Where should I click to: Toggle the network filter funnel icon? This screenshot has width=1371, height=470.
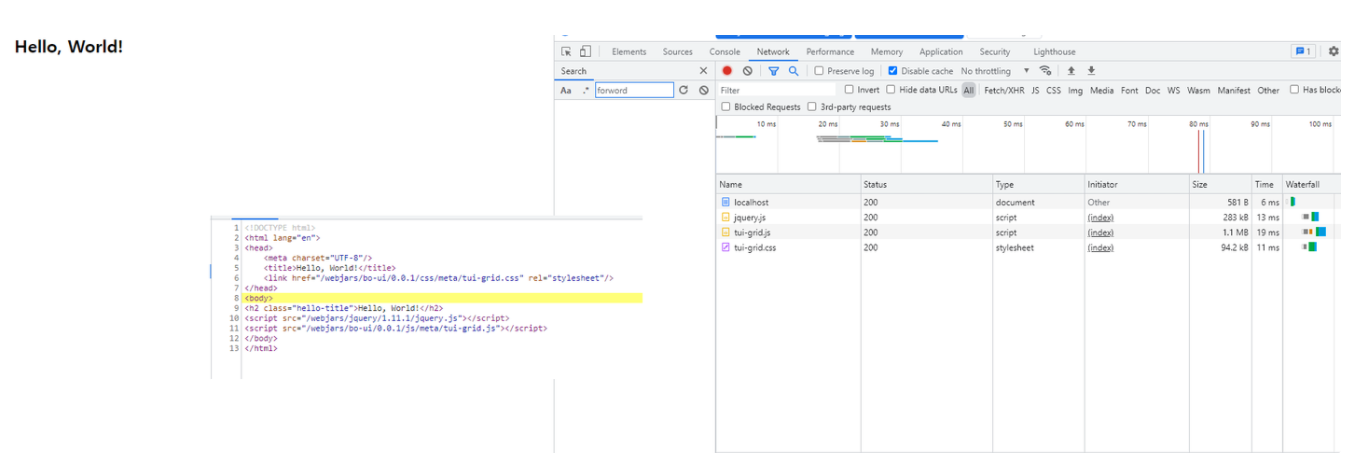tap(773, 71)
